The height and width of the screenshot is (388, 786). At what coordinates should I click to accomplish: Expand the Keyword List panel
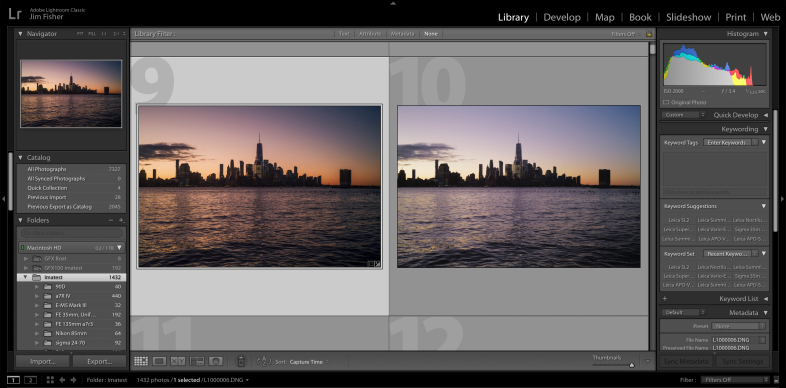click(765, 299)
